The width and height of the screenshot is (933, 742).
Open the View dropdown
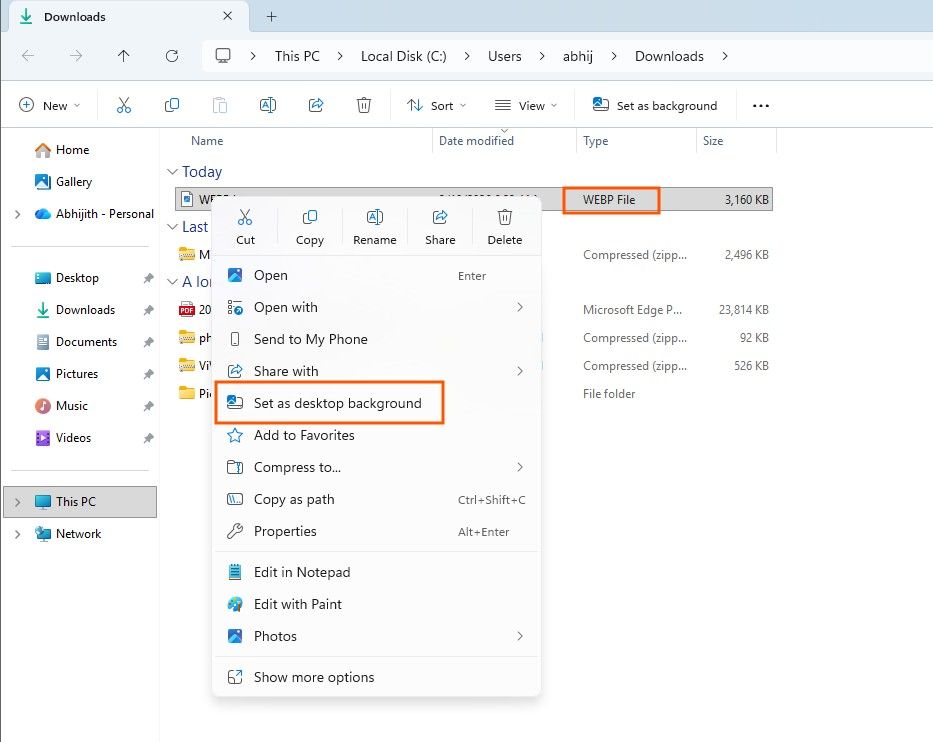(526, 104)
